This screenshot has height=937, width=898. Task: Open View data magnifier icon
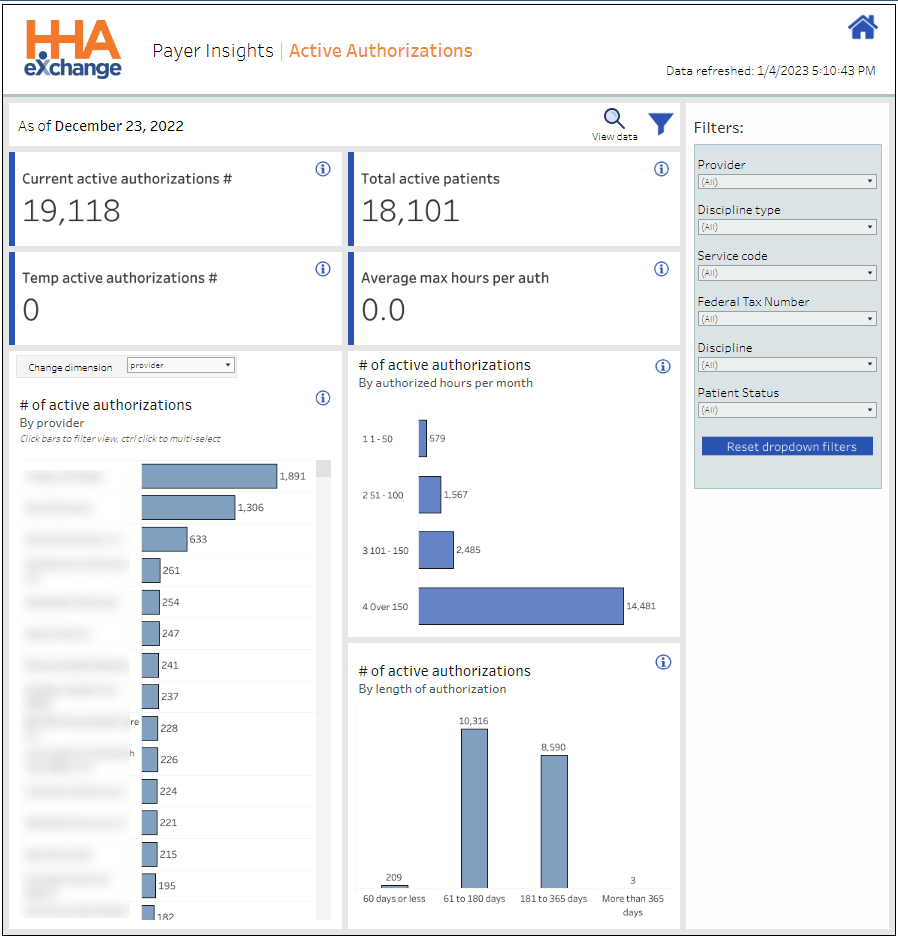(x=614, y=120)
